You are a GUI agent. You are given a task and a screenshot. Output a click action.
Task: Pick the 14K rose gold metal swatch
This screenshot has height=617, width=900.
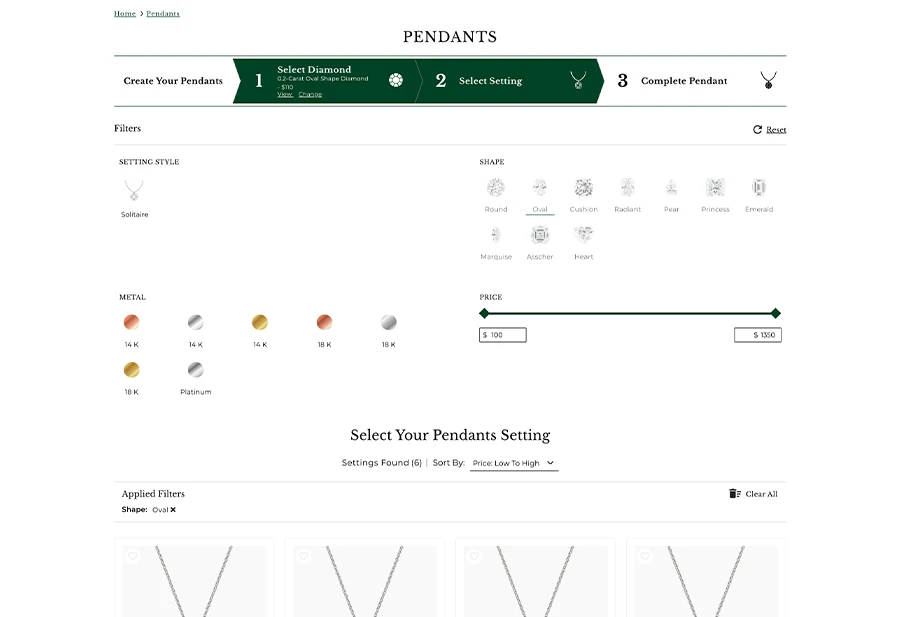(x=131, y=322)
